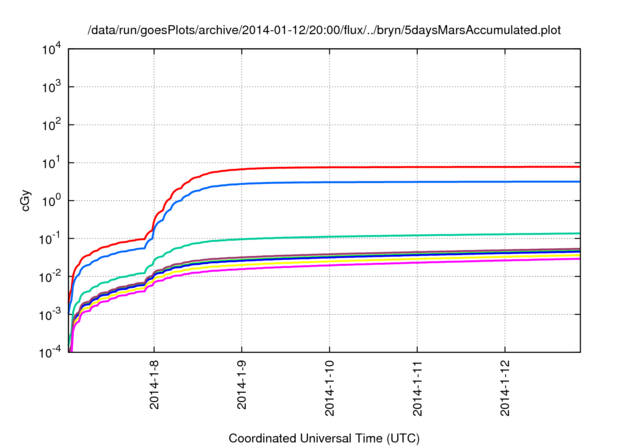Click the 10^4 y-axis tick label
640x448 pixels.
52,49
